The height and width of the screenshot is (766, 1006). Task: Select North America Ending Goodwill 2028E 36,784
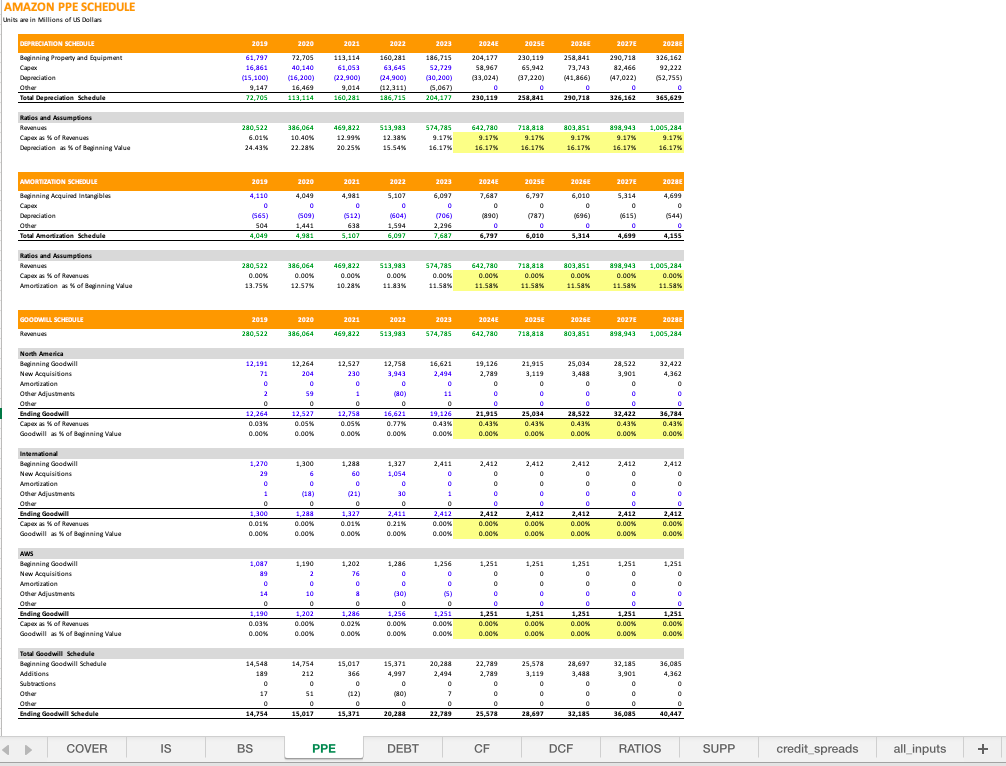pyautogui.click(x=670, y=414)
